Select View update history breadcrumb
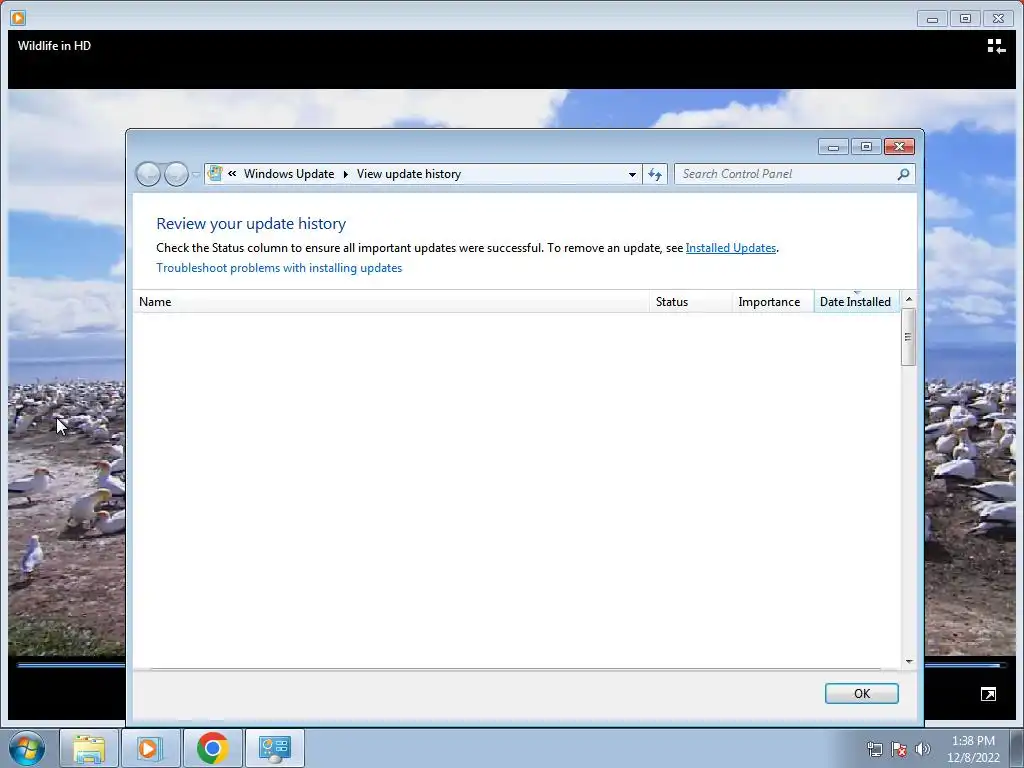Image resolution: width=1024 pixels, height=768 pixels. (409, 174)
